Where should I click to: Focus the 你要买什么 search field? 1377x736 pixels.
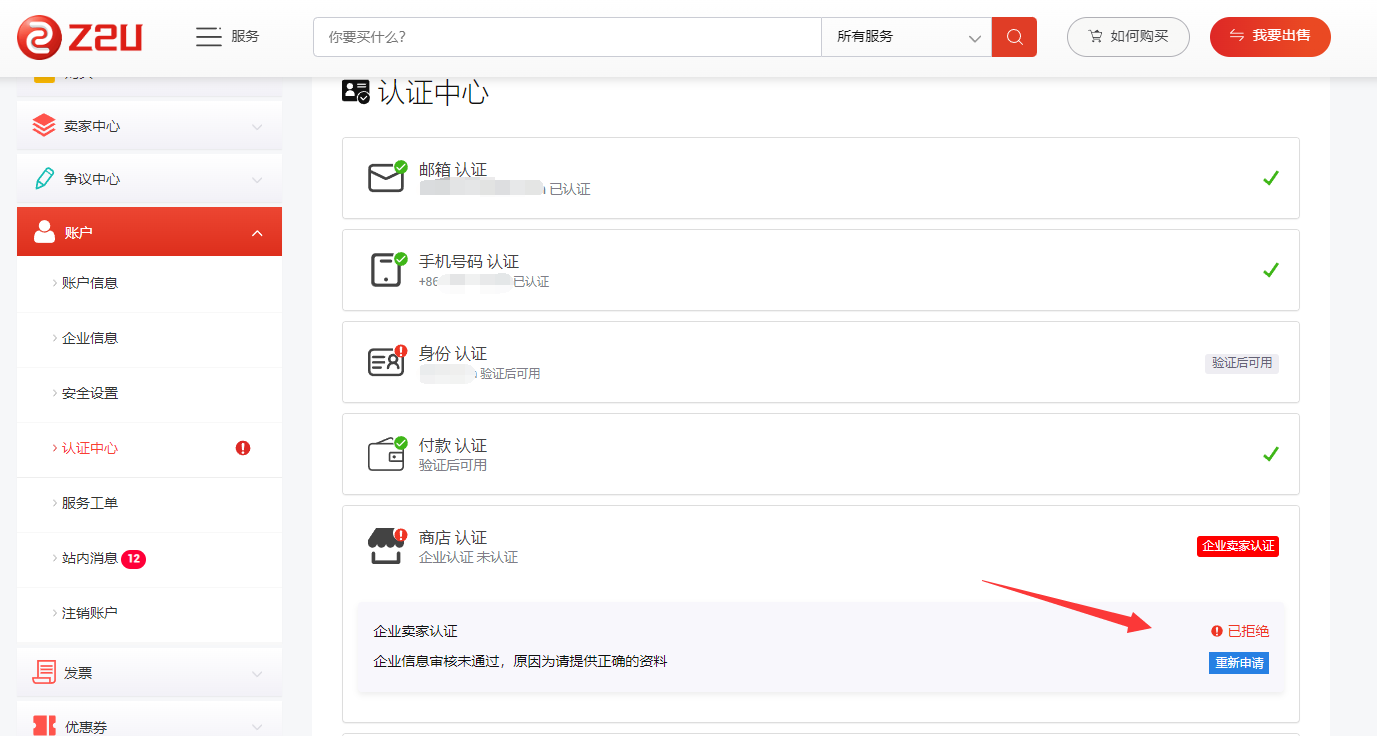(x=567, y=37)
